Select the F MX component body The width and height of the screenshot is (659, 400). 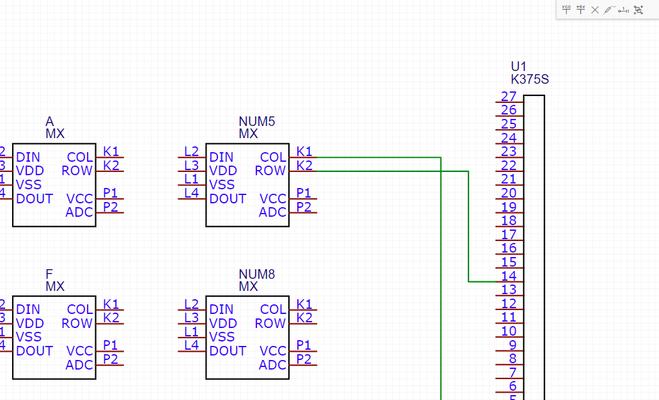click(x=54, y=337)
